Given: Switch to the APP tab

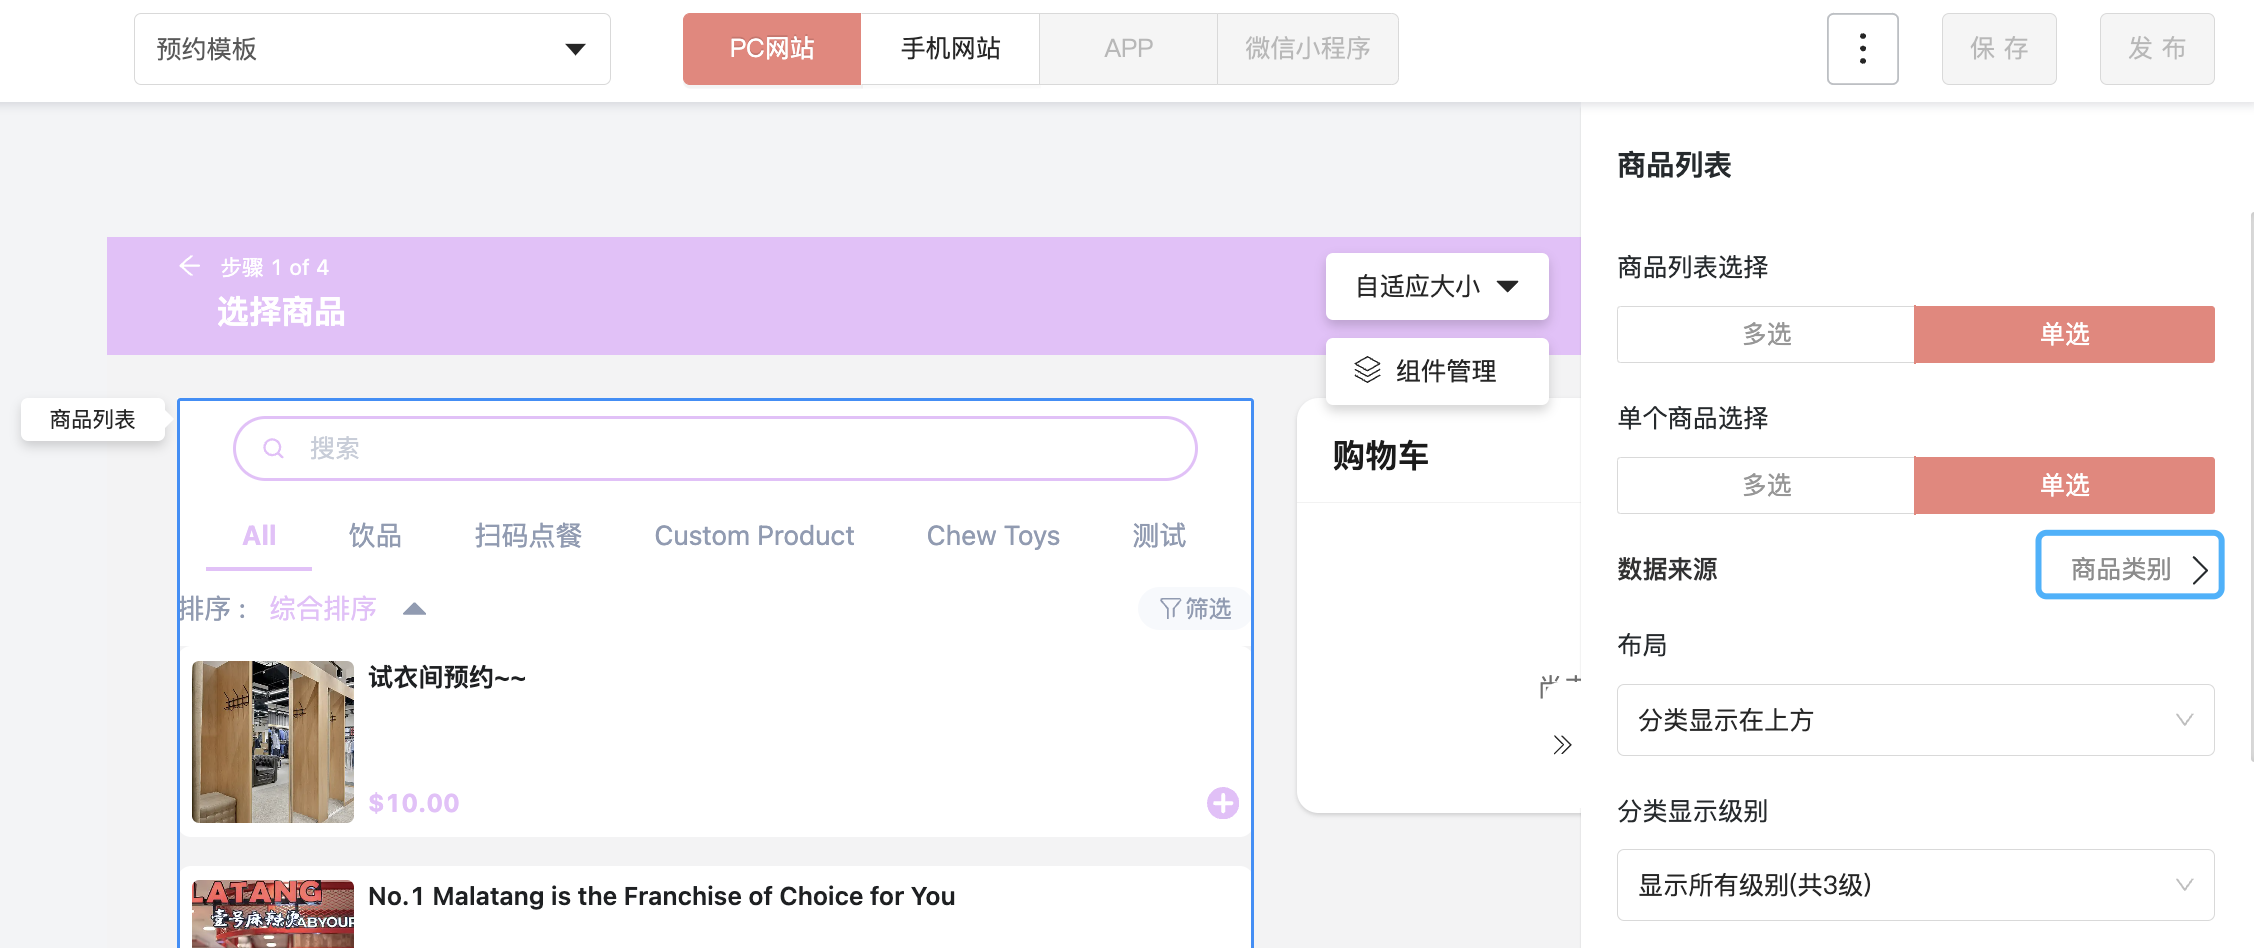Looking at the screenshot, I should (1128, 49).
